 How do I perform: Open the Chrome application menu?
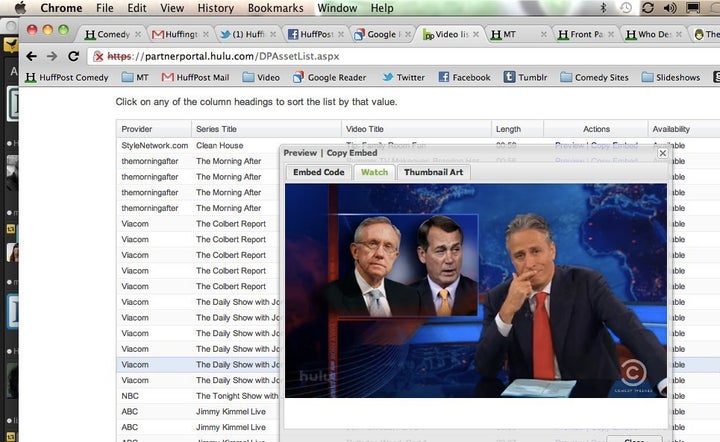click(x=61, y=8)
